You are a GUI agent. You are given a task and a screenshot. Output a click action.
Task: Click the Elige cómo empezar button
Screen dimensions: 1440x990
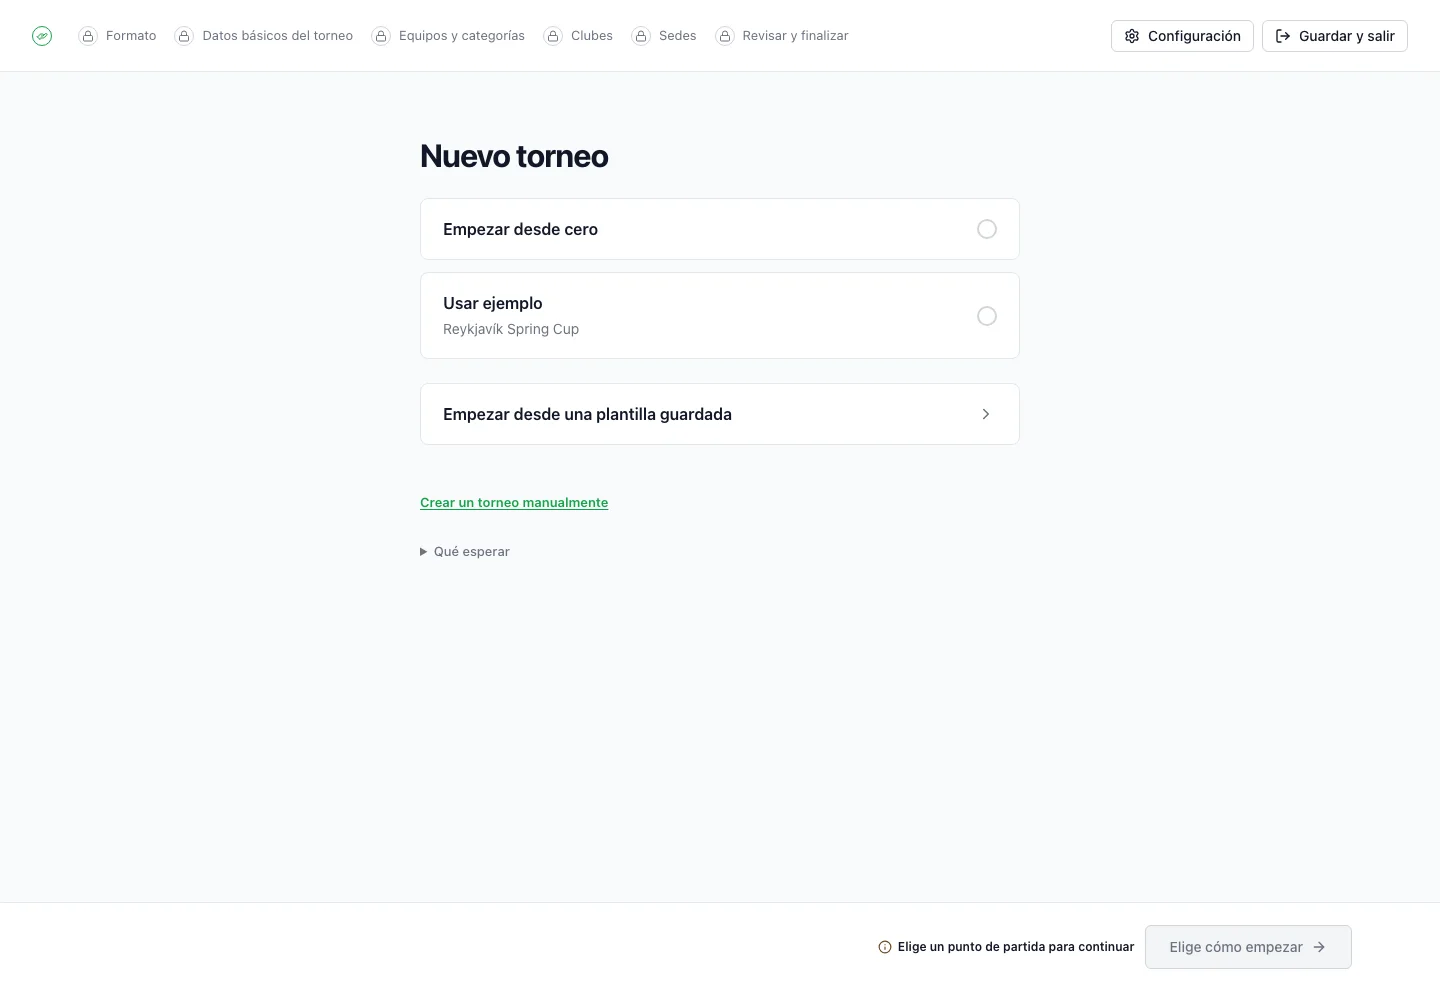[1248, 947]
